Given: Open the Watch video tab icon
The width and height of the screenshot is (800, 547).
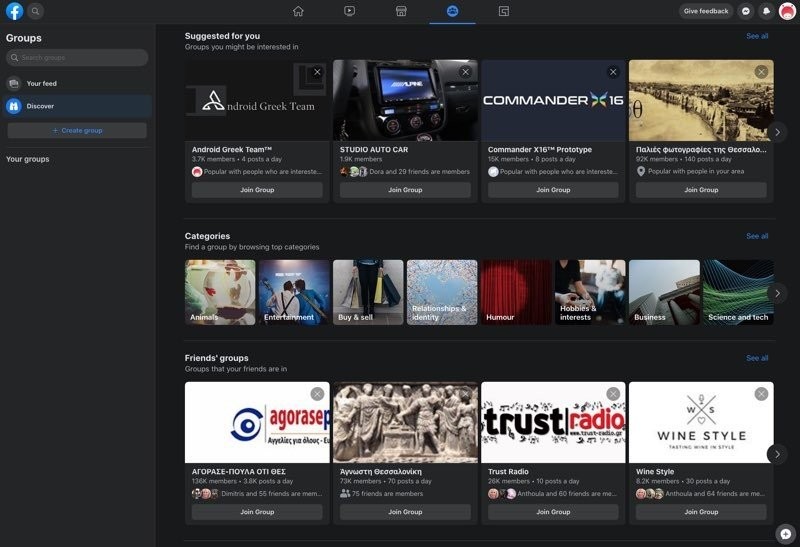Looking at the screenshot, I should [x=349, y=11].
